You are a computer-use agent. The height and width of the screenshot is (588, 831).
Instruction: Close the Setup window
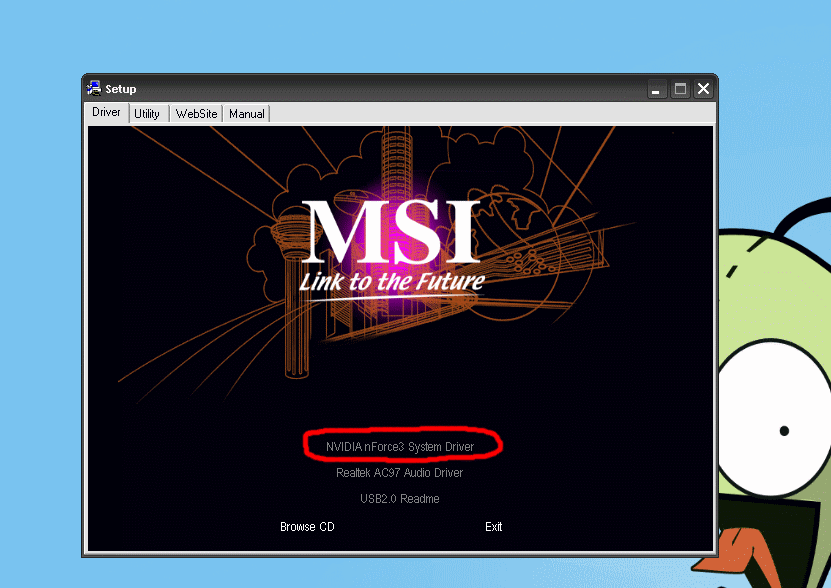coord(703,89)
